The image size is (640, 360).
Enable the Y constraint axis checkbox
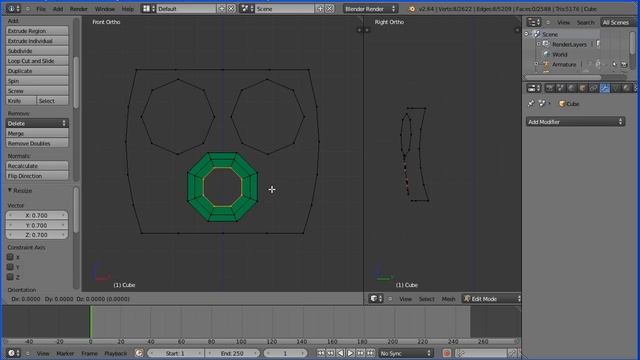(x=10, y=267)
